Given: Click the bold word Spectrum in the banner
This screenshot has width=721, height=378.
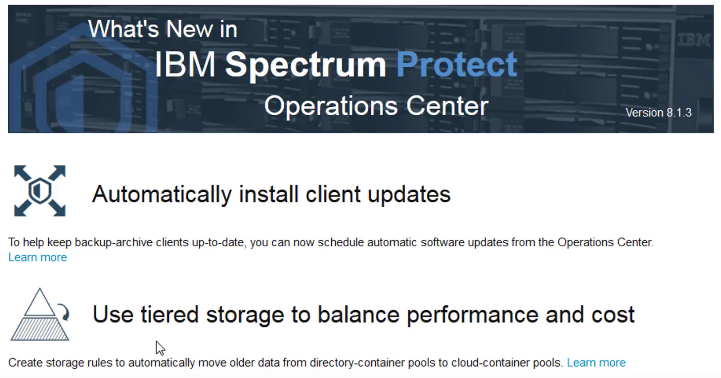Looking at the screenshot, I should 305,65.
